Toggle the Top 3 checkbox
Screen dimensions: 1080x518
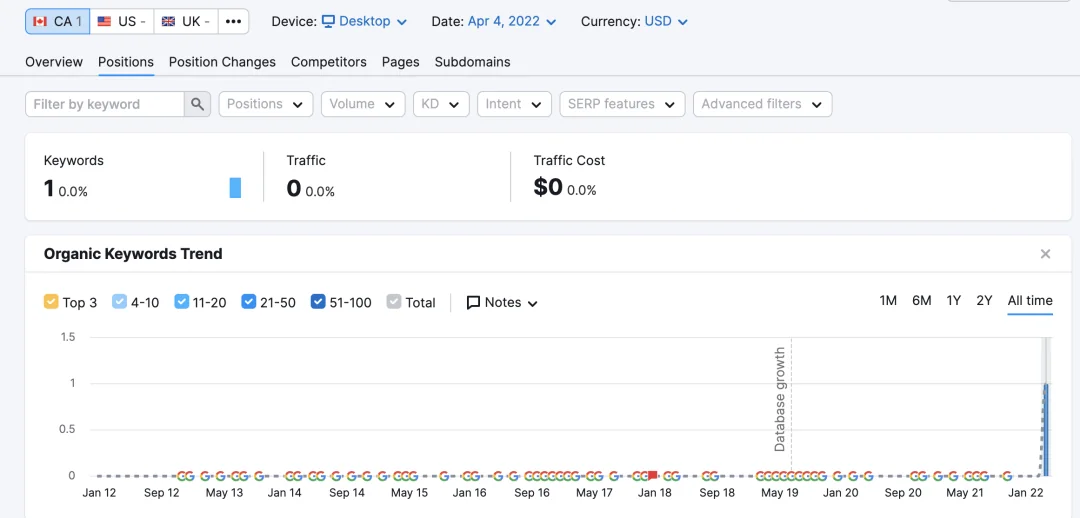(x=50, y=302)
